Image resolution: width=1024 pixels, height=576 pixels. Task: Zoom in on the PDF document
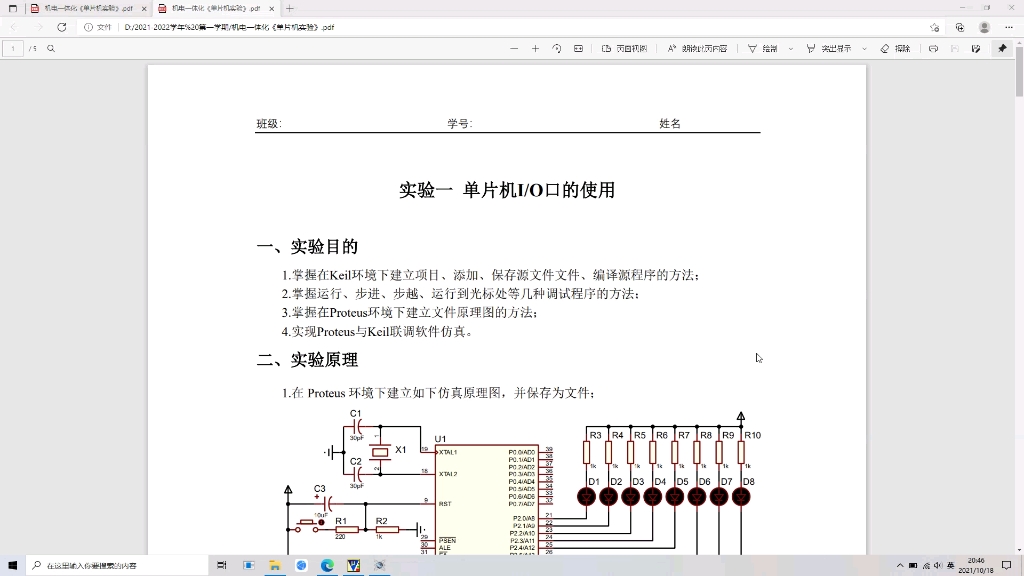tap(536, 47)
